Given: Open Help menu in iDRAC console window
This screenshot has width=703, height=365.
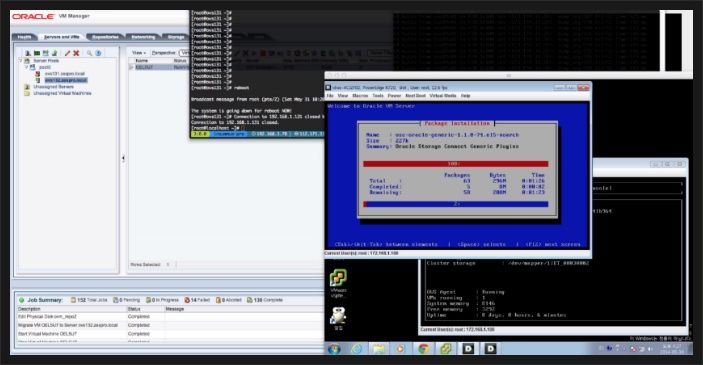Looking at the screenshot, I should pos(465,96).
